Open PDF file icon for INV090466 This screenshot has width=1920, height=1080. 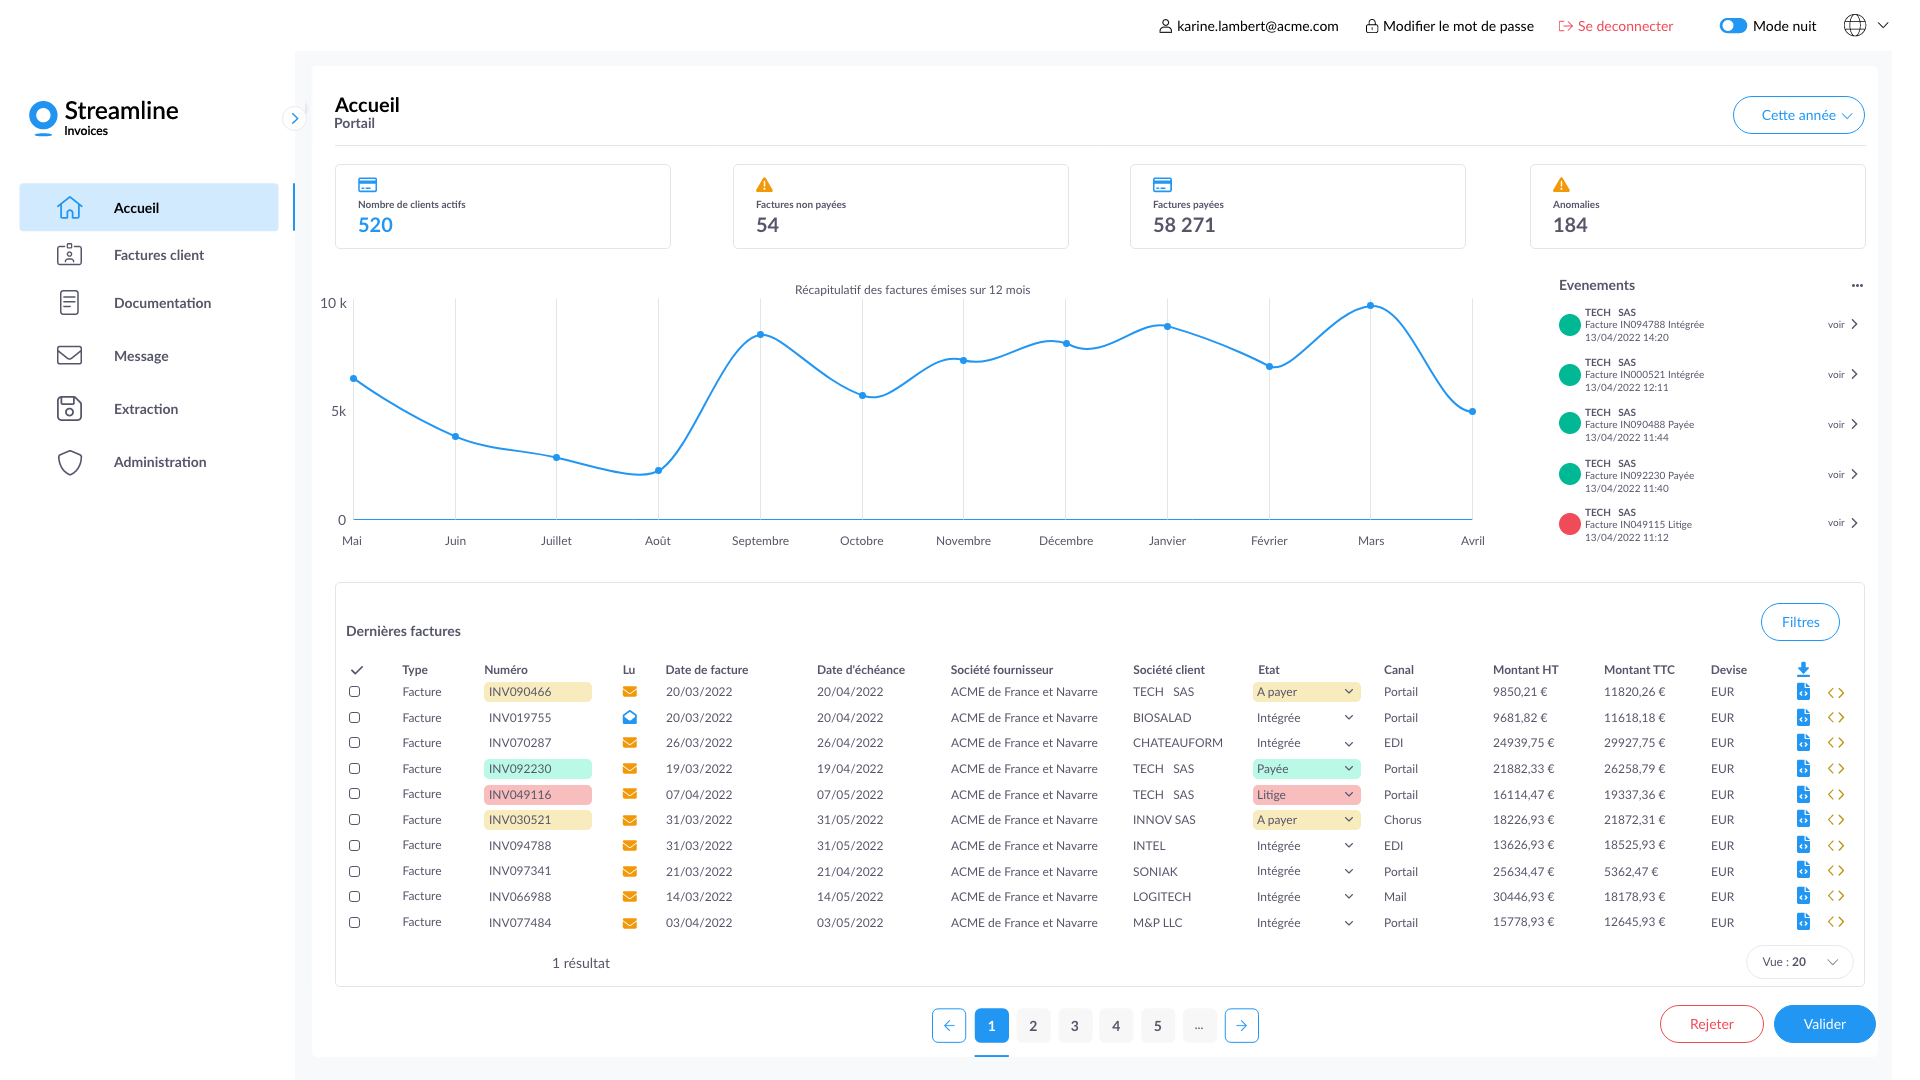1803,692
